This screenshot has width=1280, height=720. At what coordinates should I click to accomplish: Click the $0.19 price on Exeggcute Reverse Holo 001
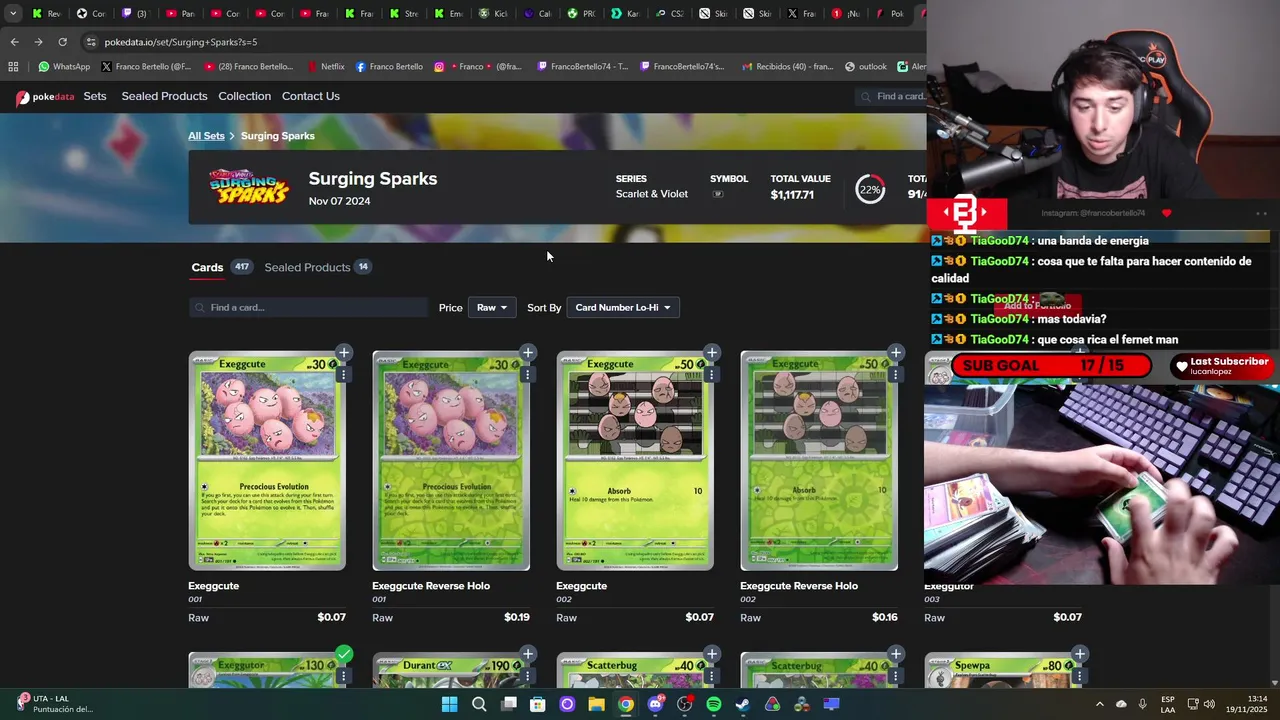[x=517, y=617]
